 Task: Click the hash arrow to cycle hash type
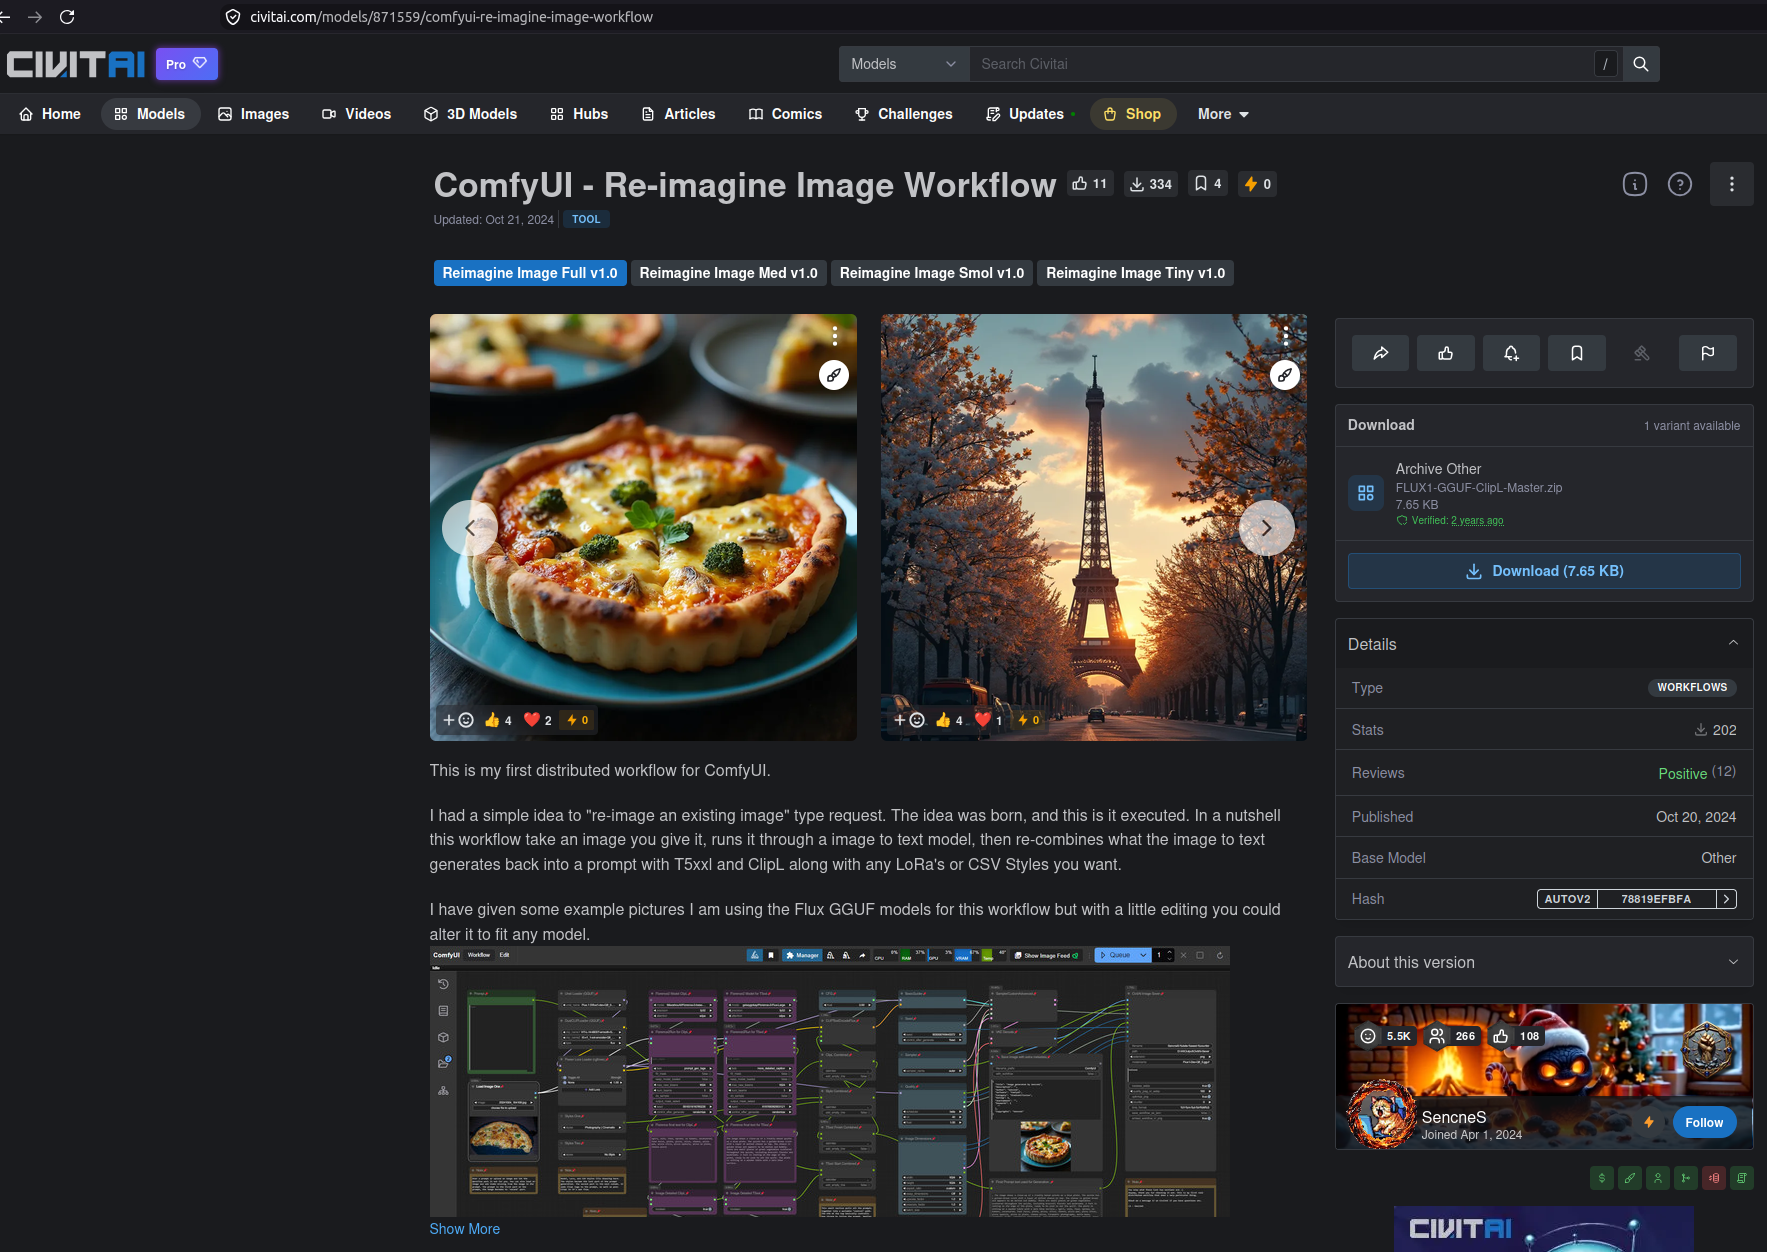(1726, 899)
